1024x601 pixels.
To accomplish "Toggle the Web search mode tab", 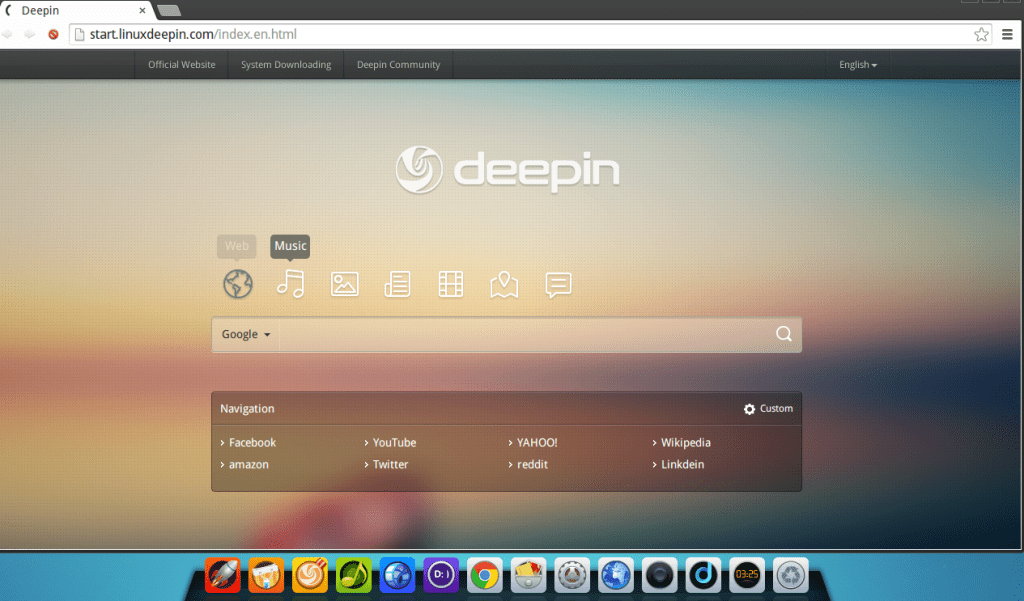I will 236,246.
